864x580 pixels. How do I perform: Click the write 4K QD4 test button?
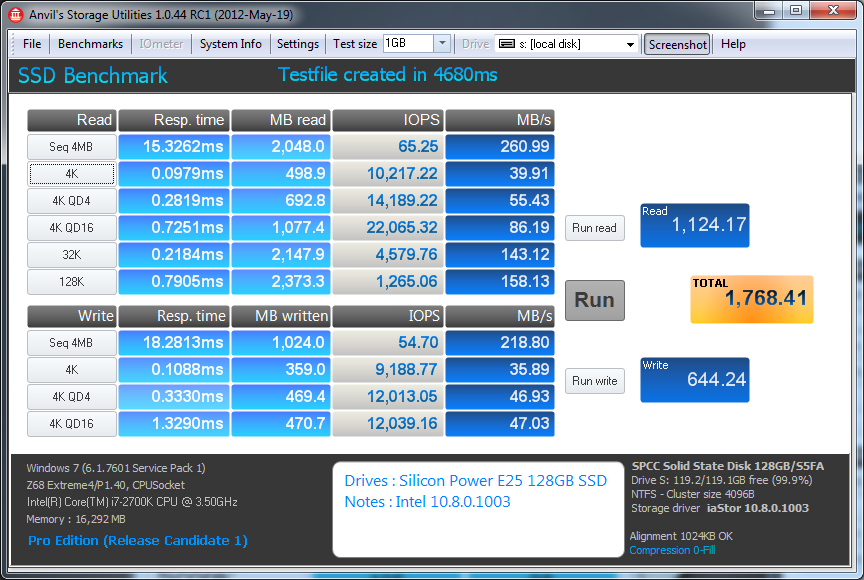pyautogui.click(x=72, y=397)
